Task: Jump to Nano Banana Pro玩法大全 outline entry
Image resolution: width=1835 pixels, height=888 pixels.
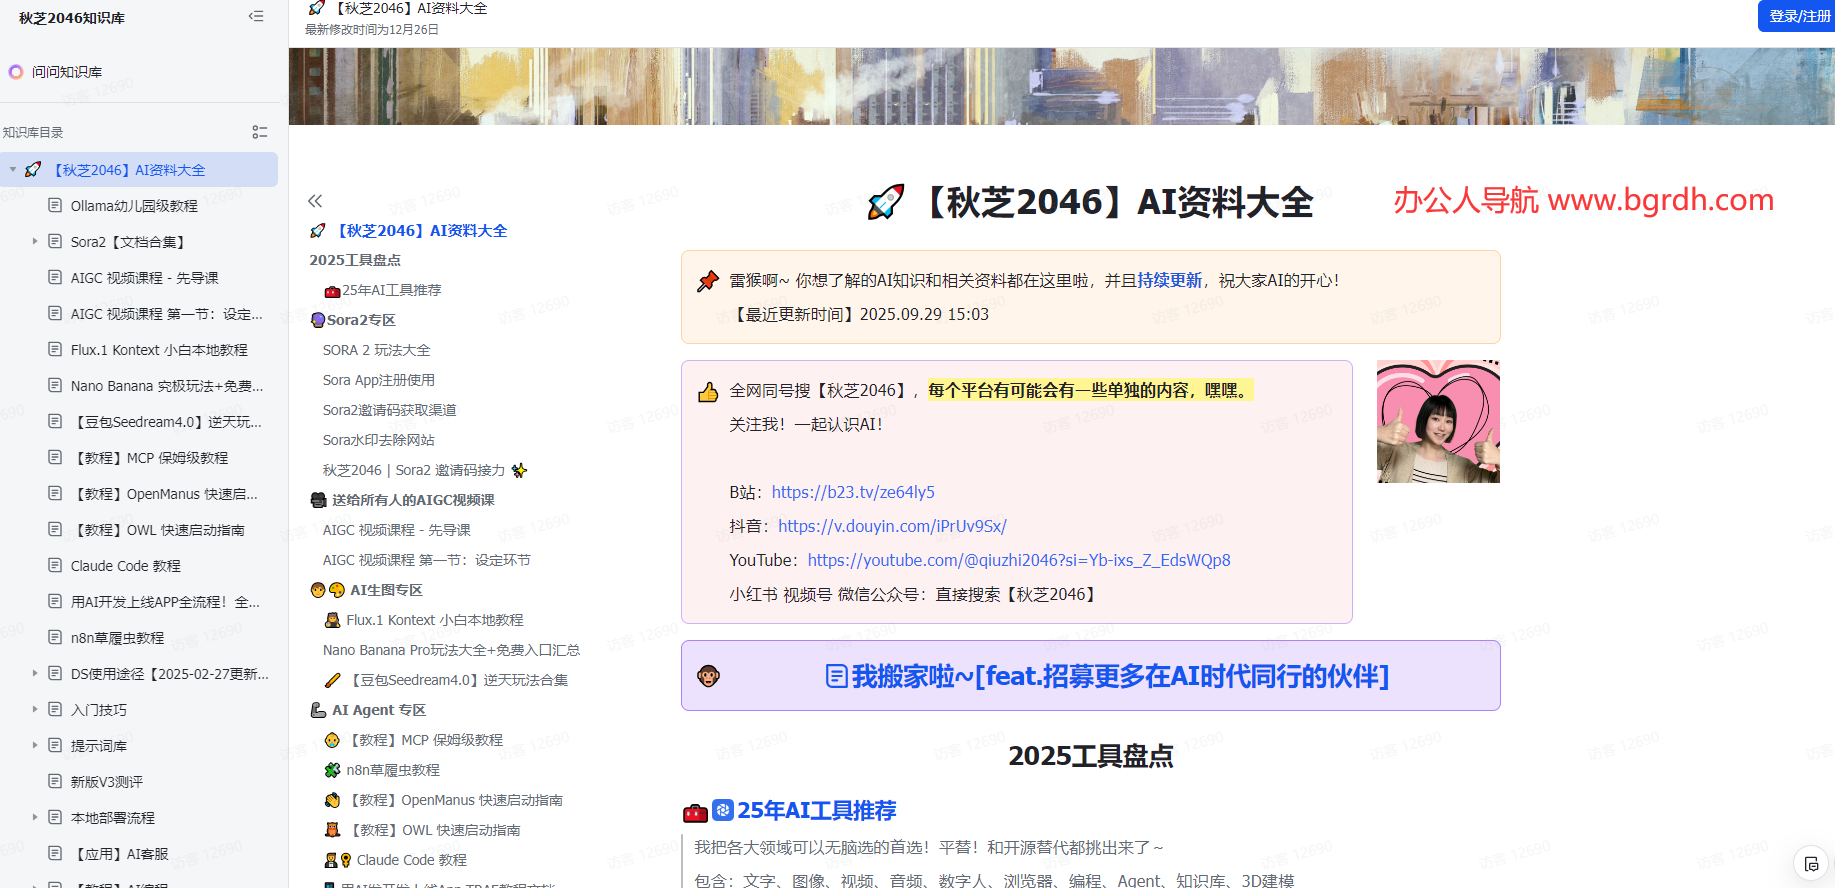Action: [451, 650]
